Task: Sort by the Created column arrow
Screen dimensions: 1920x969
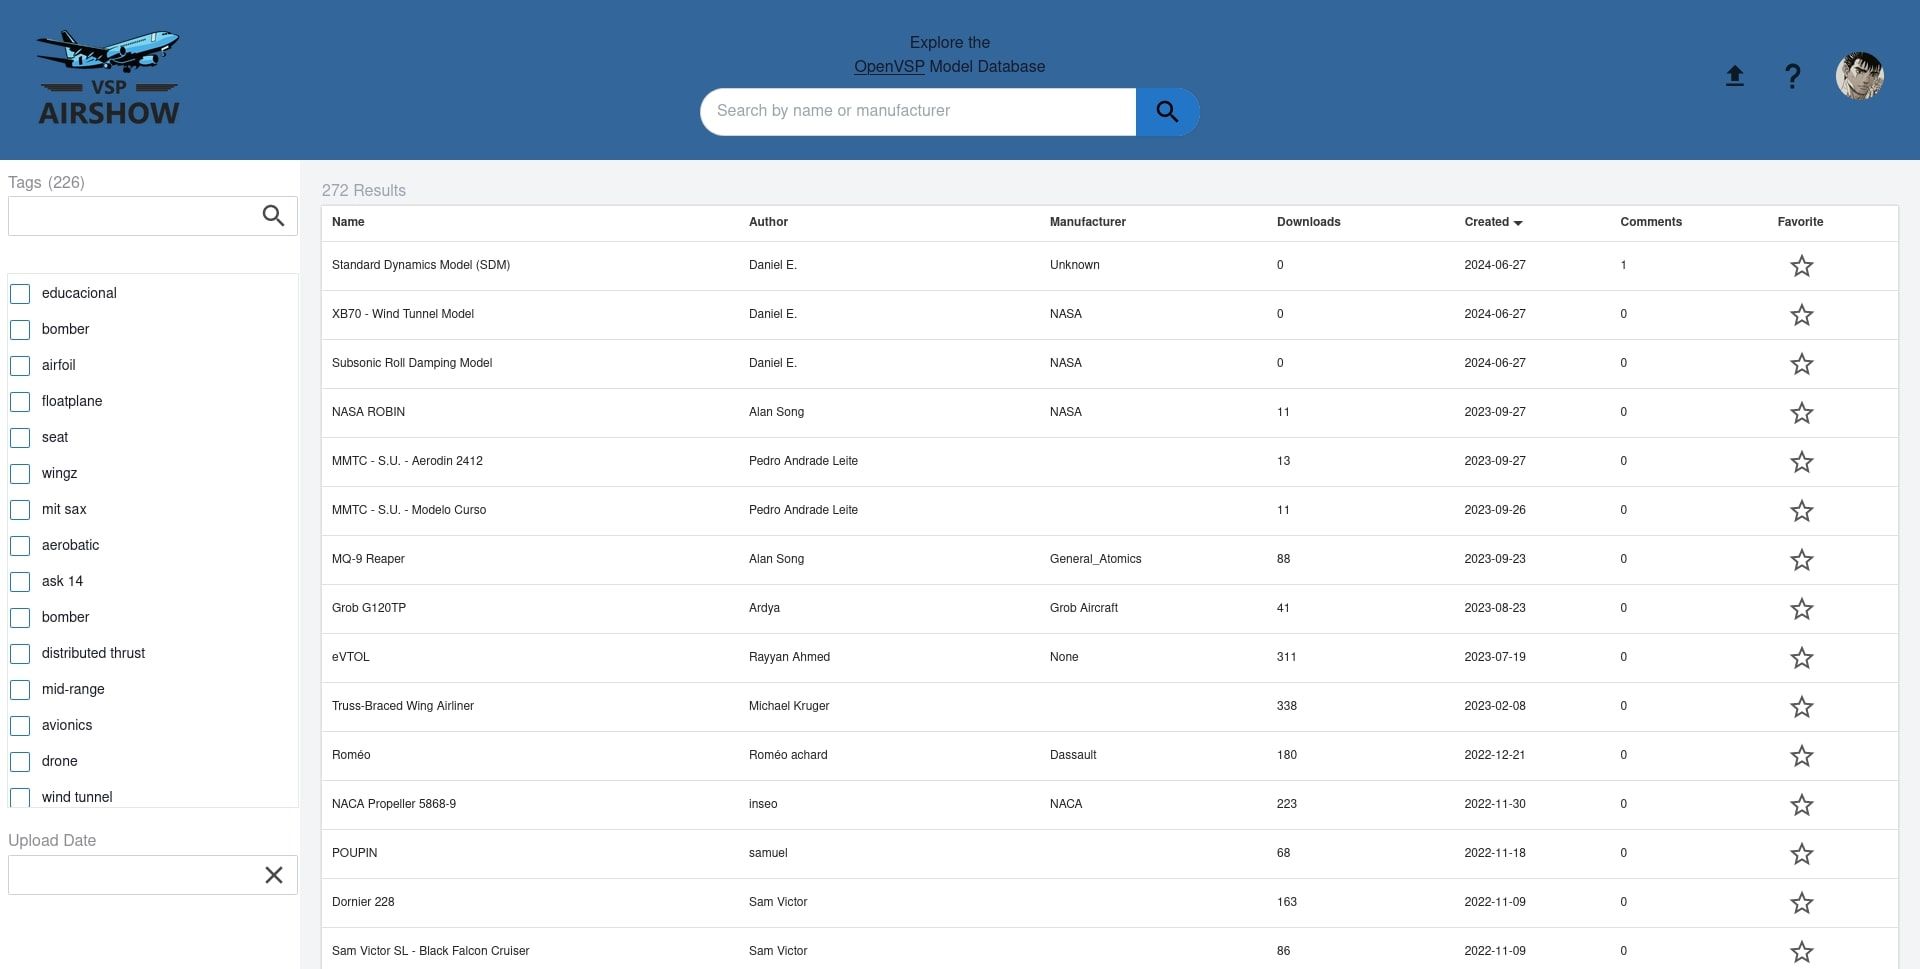Action: pyautogui.click(x=1518, y=223)
